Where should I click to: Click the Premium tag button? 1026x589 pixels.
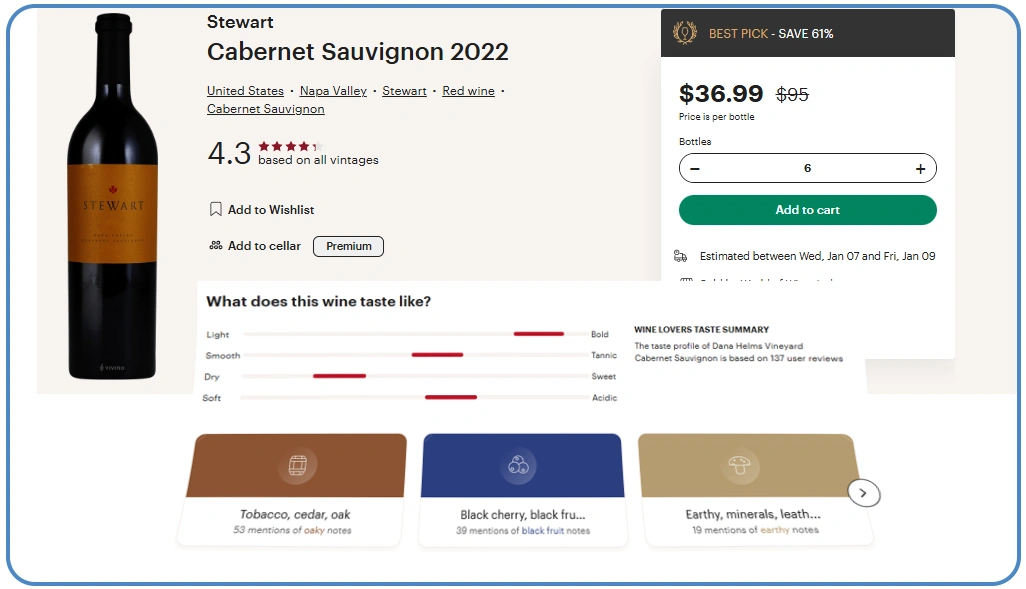click(348, 246)
